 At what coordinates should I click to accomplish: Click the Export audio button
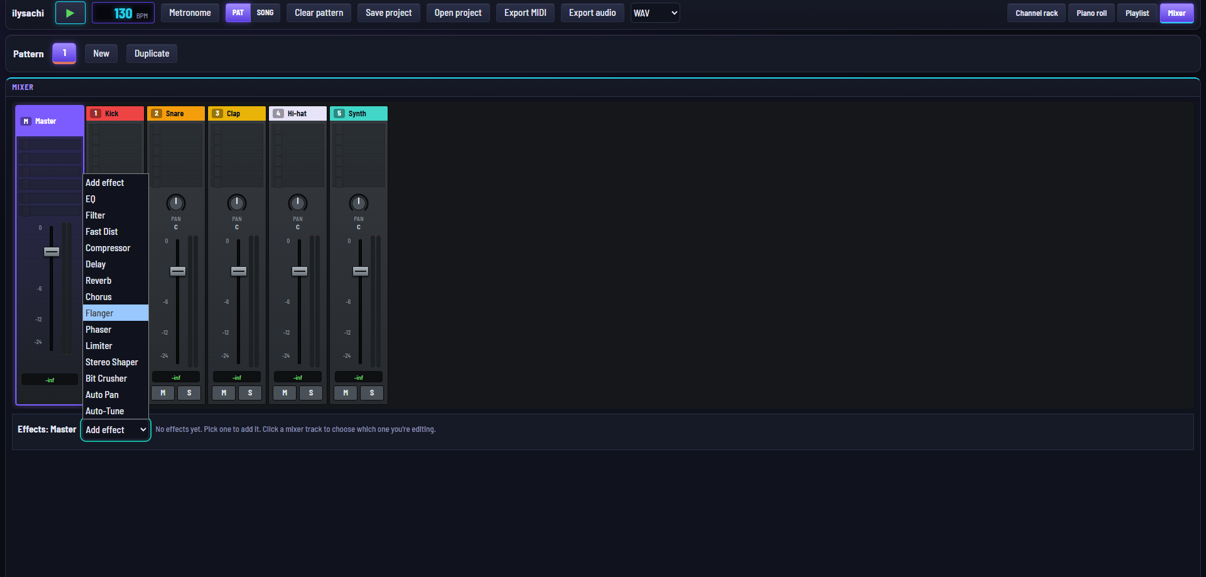(592, 13)
